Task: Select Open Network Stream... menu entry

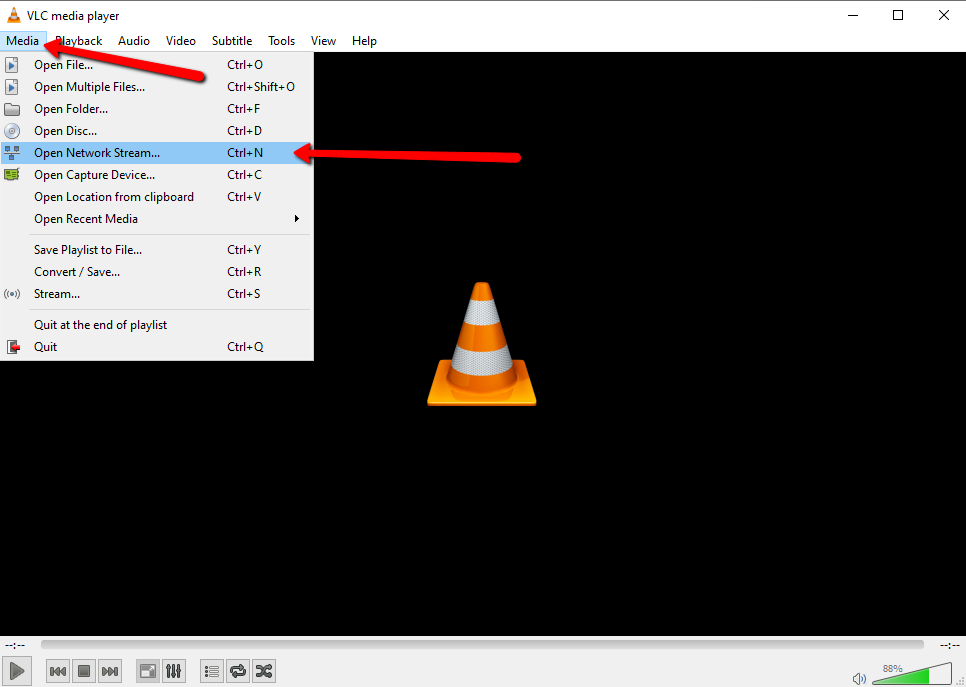Action: tap(157, 153)
